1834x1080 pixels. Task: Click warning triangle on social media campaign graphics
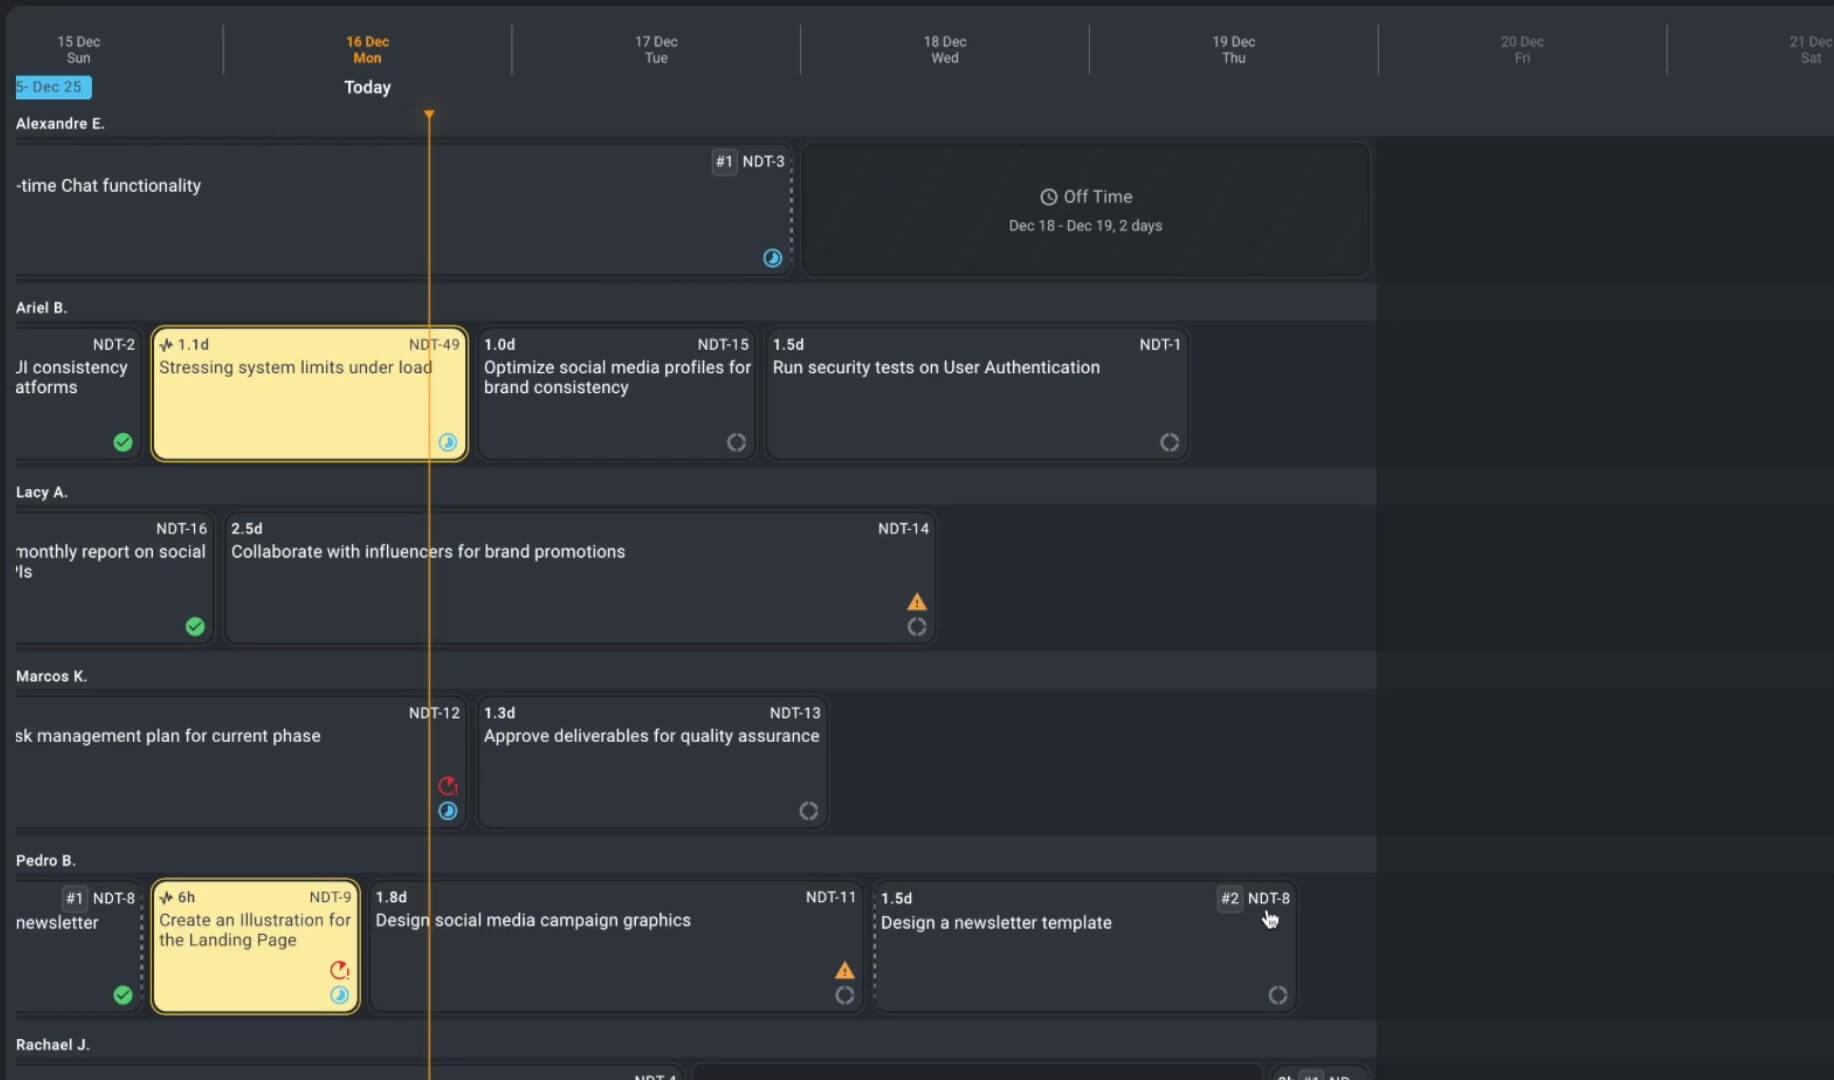pos(844,970)
